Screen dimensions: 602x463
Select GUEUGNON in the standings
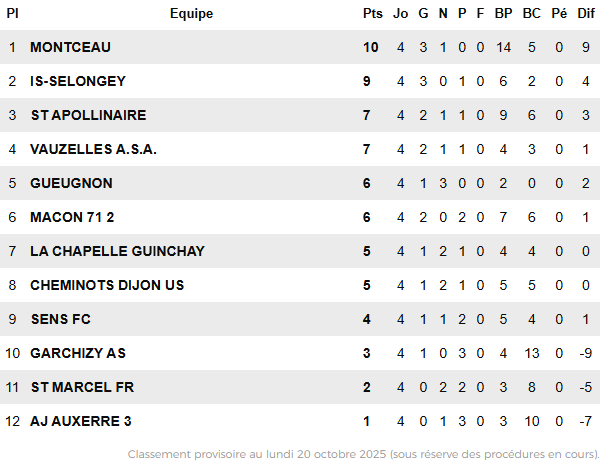point(71,183)
